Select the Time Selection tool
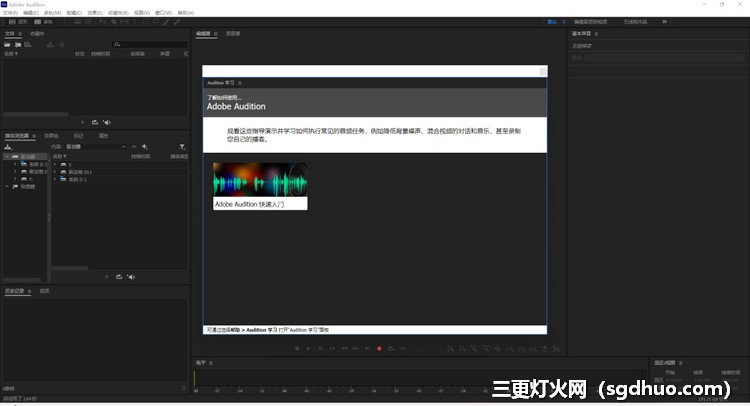750x406 pixels. click(x=134, y=22)
